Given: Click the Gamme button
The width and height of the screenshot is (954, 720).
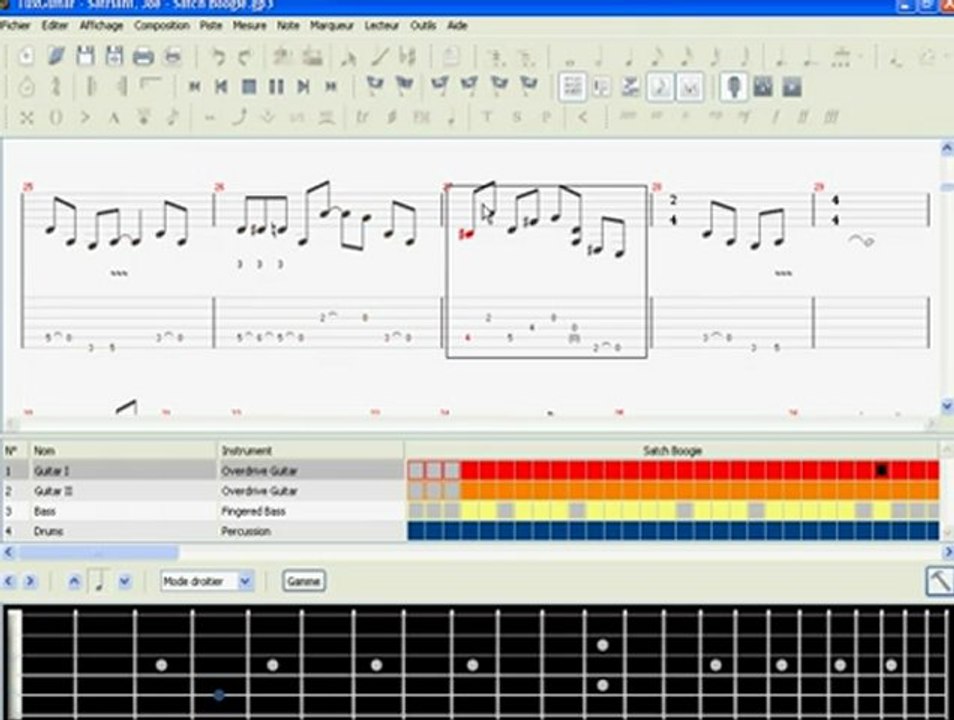Looking at the screenshot, I should click(x=303, y=581).
